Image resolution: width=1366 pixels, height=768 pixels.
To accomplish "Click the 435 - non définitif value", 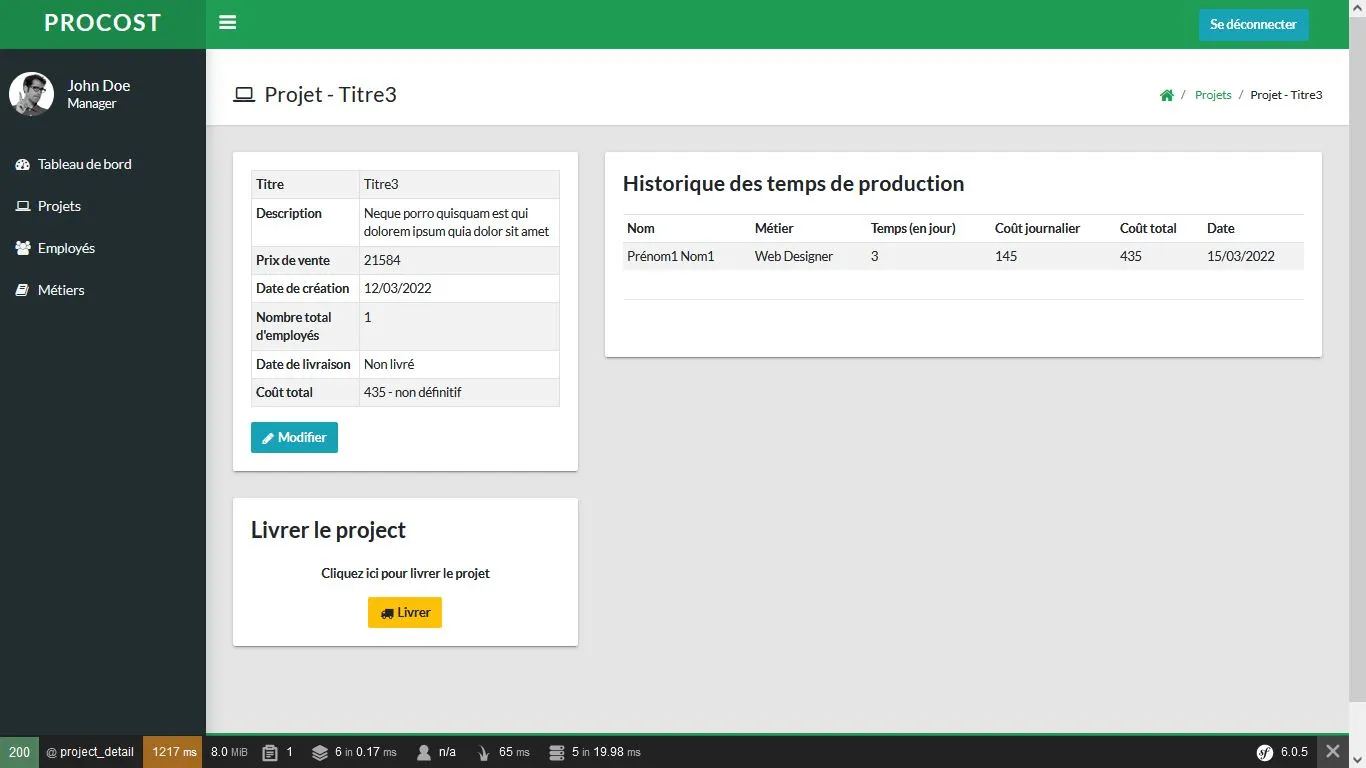I will click(412, 392).
